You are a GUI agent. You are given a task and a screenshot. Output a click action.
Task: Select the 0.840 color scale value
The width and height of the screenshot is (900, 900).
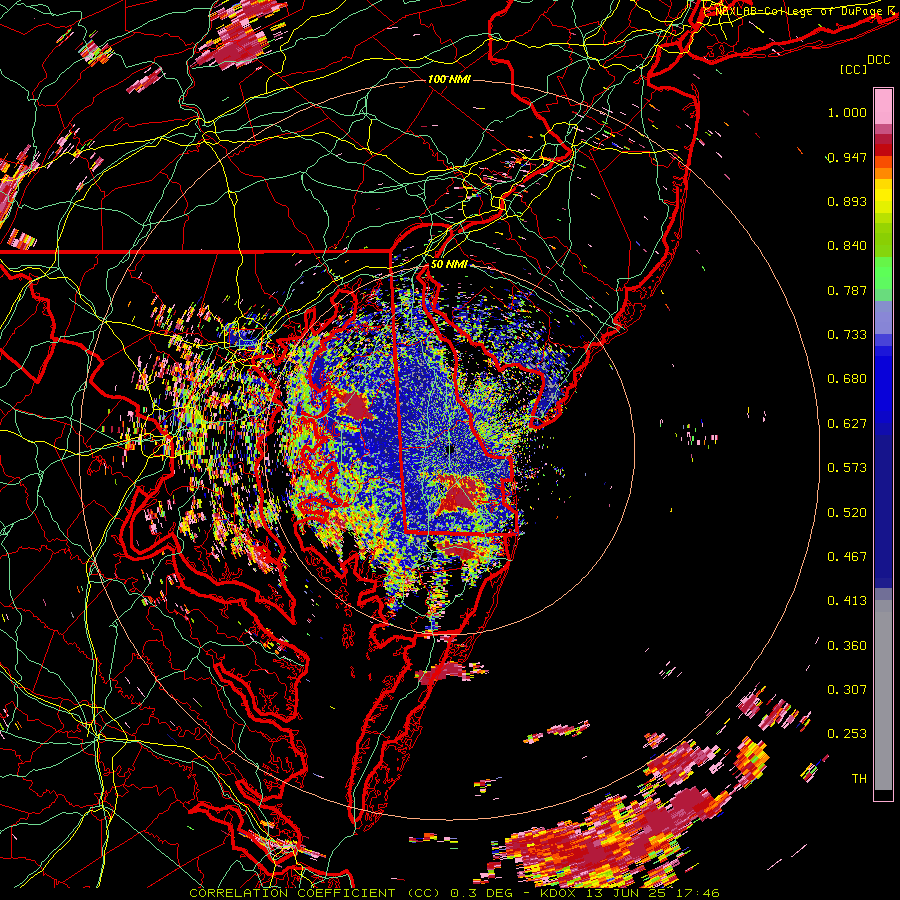click(847, 246)
